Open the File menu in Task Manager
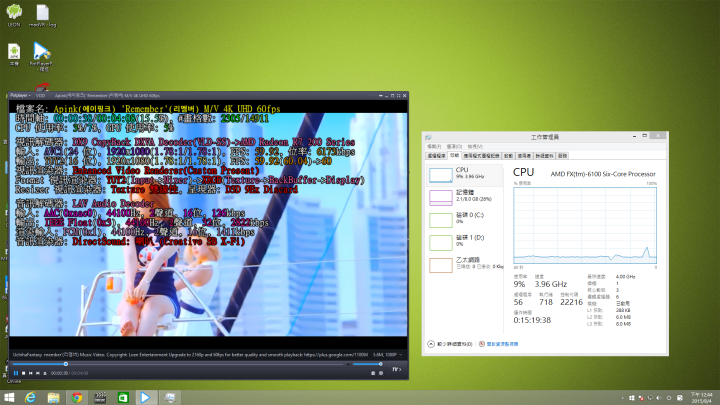 433,146
